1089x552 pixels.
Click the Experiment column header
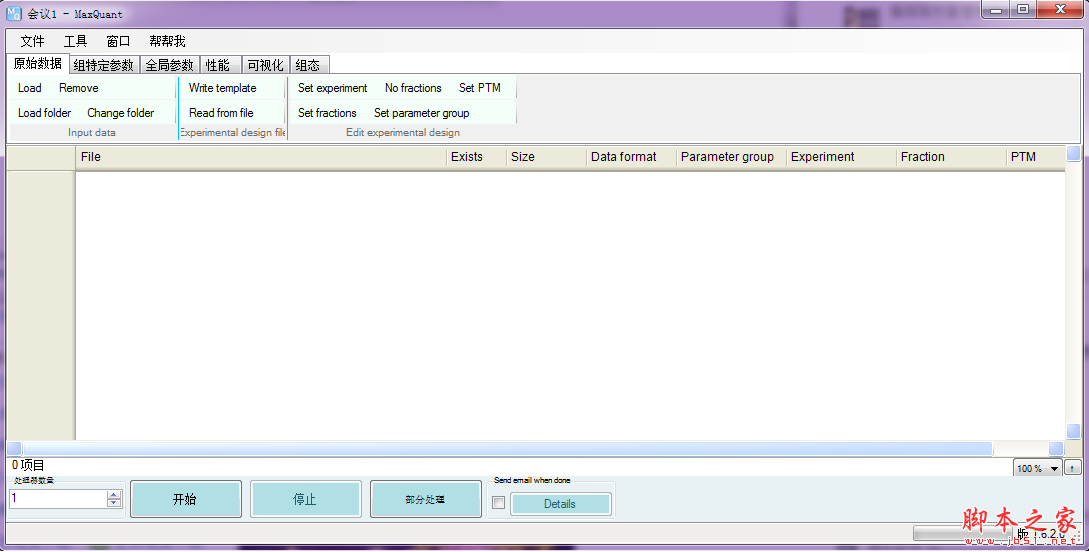(841, 157)
